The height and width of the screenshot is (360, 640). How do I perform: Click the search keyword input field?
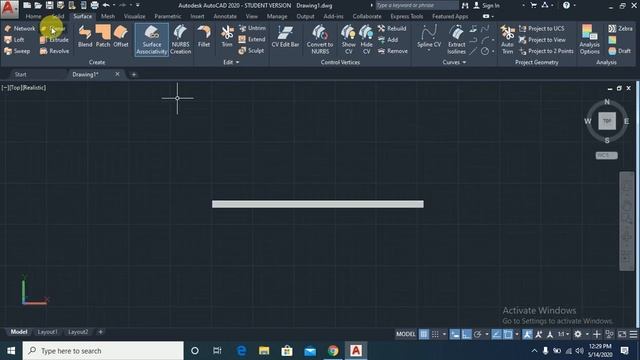pos(416,5)
